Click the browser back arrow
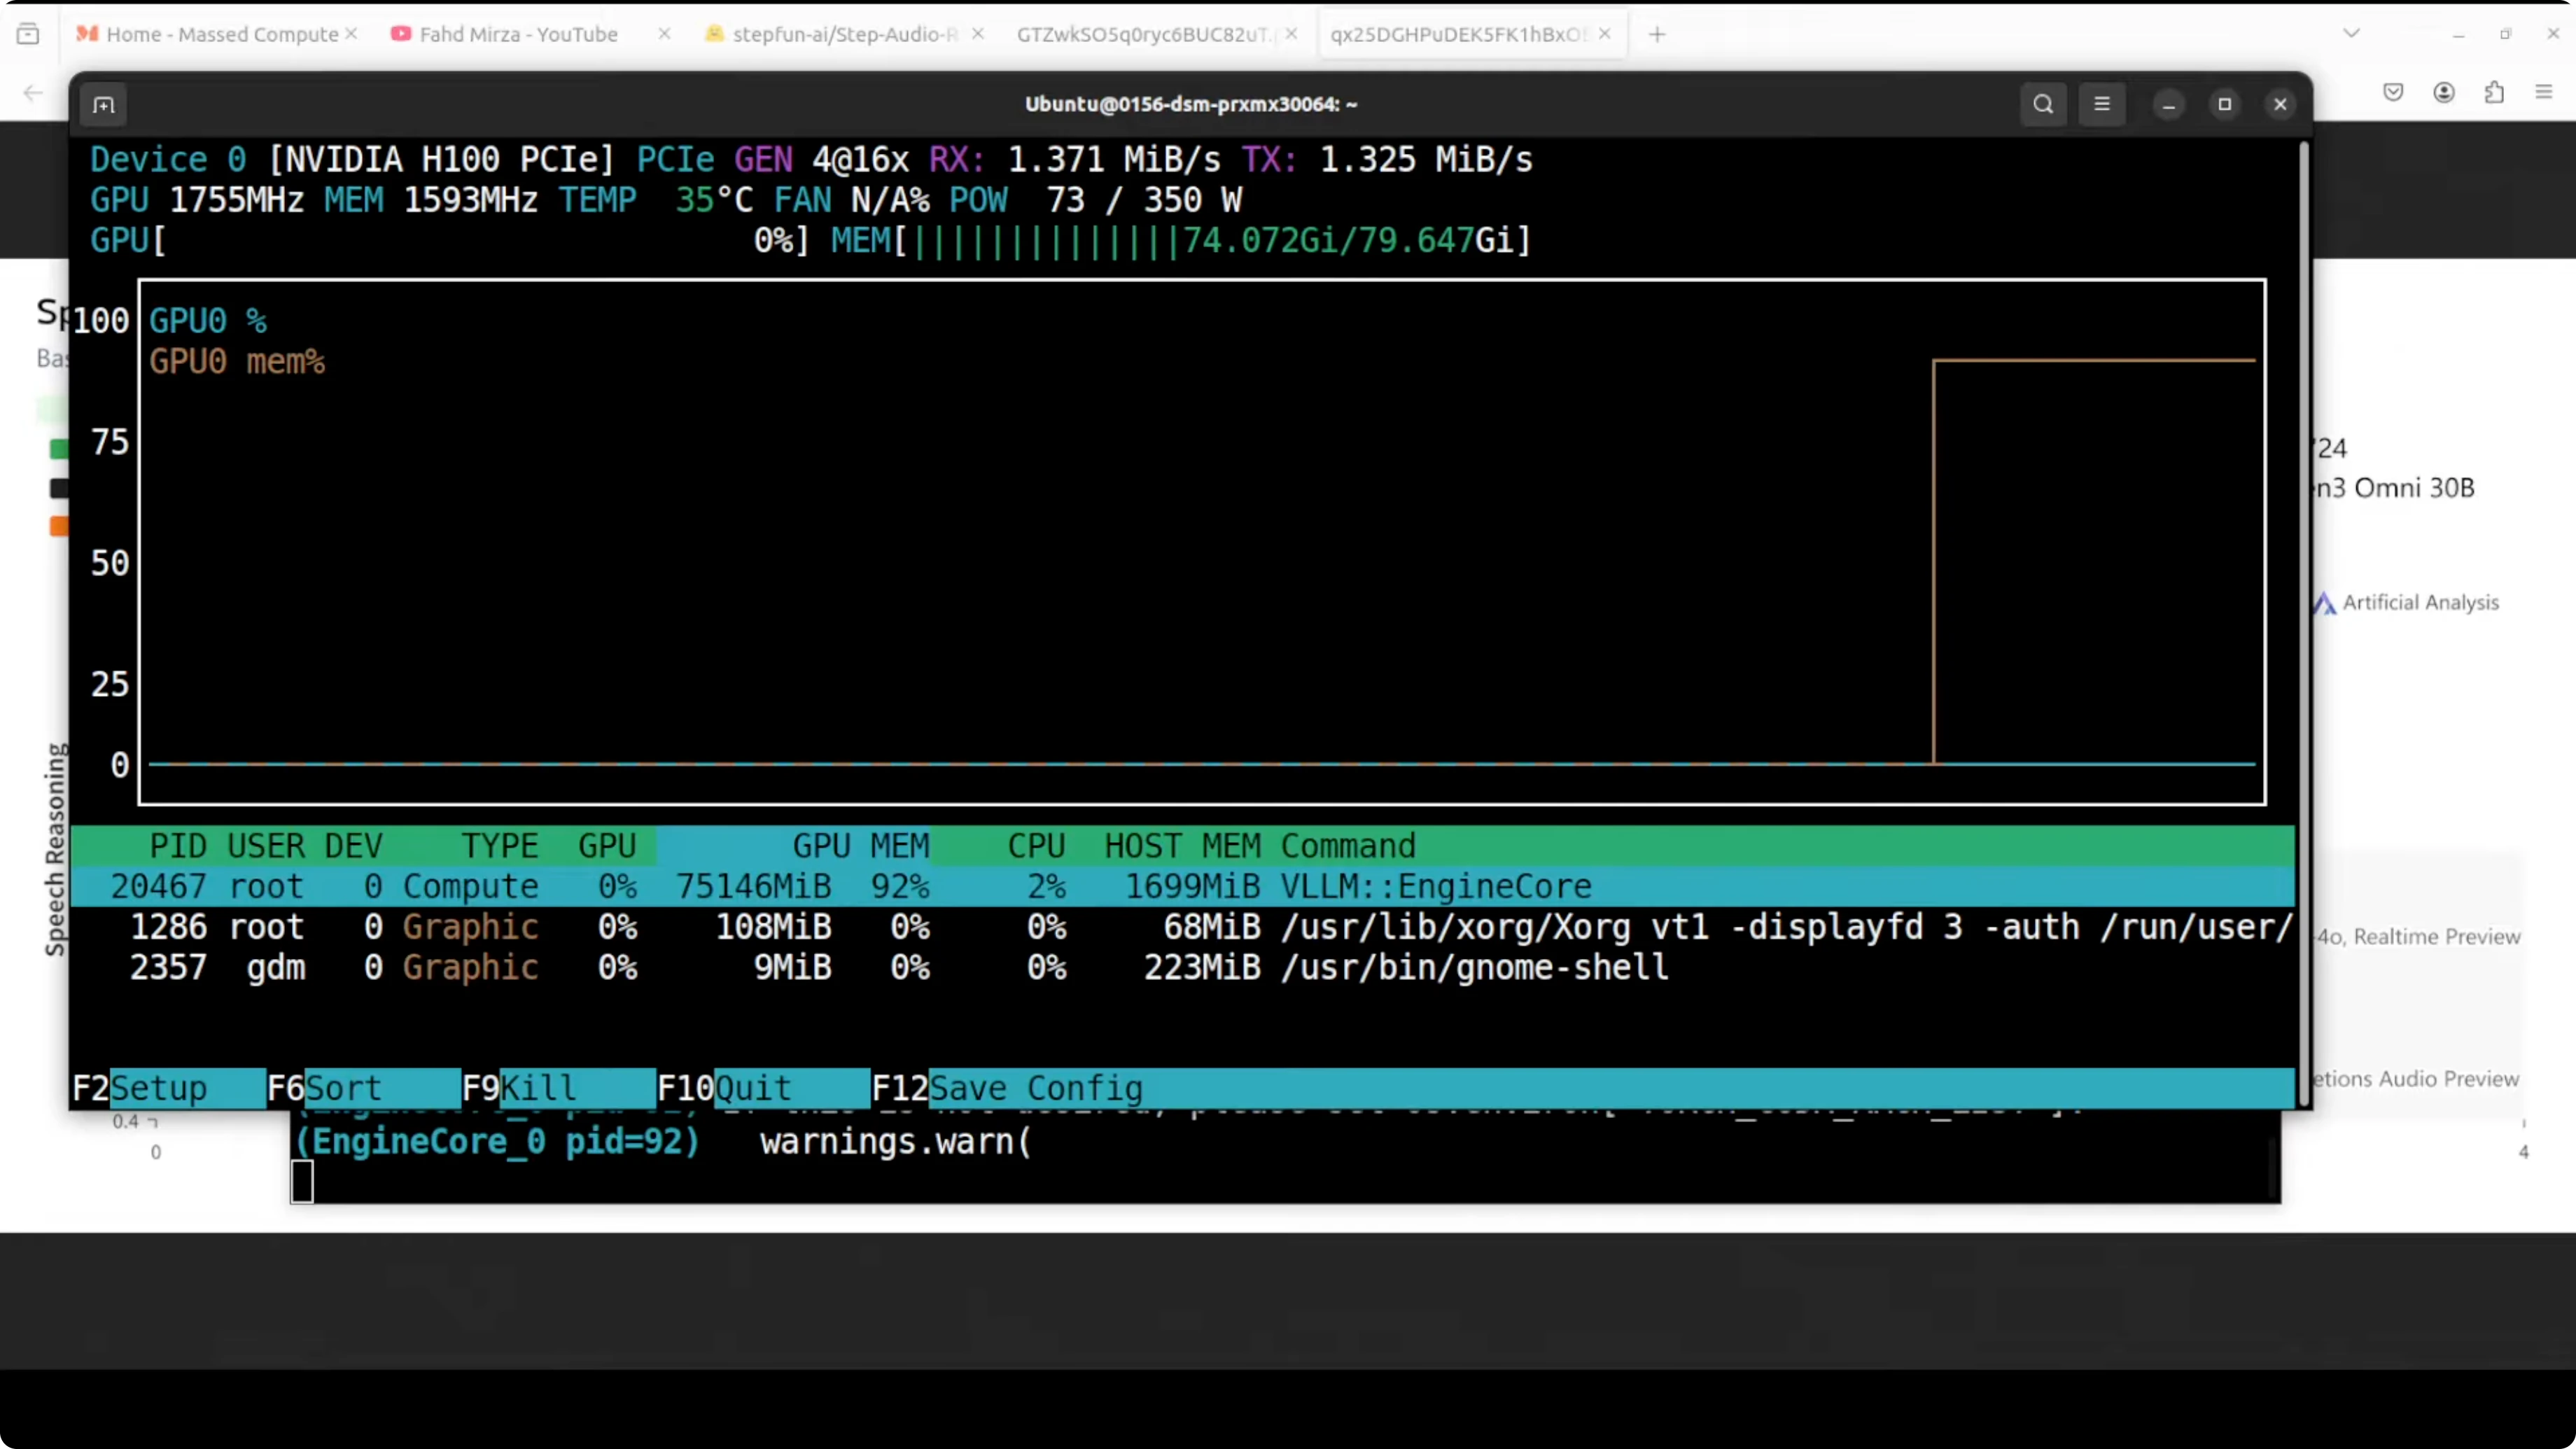The width and height of the screenshot is (2576, 1449). [x=33, y=93]
